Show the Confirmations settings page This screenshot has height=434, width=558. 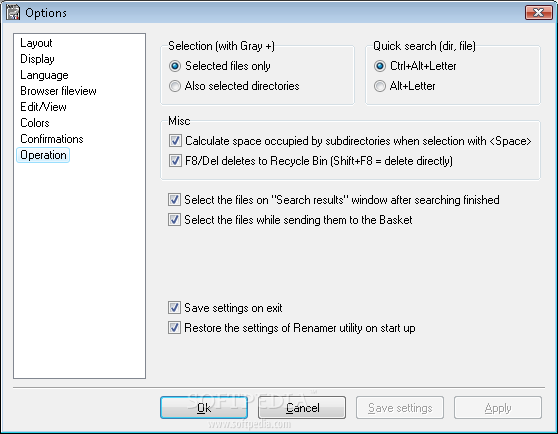52,139
